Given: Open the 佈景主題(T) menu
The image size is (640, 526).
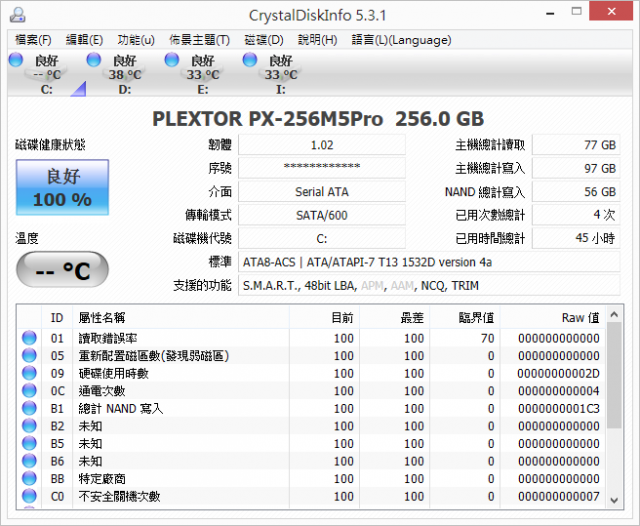Looking at the screenshot, I should pyautogui.click(x=200, y=40).
